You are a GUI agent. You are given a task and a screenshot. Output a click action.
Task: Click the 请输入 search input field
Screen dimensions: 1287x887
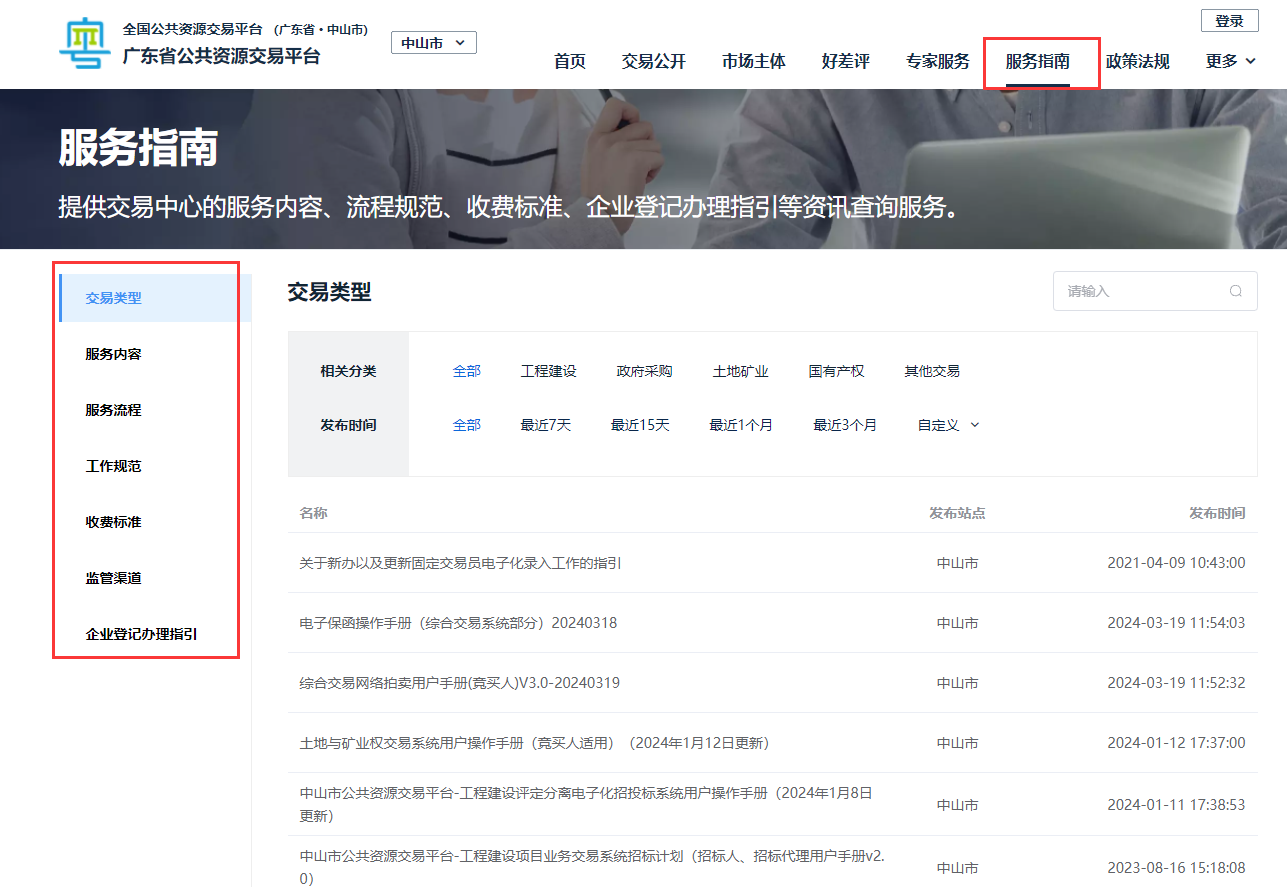point(1140,291)
